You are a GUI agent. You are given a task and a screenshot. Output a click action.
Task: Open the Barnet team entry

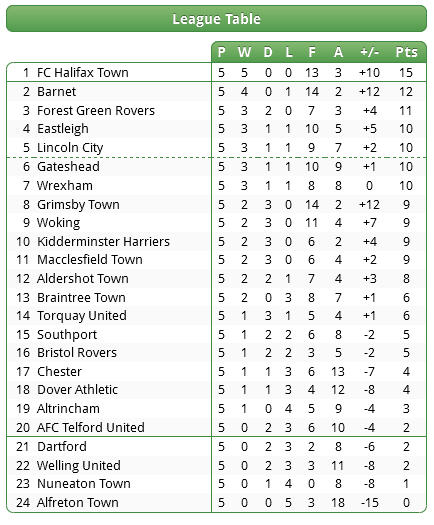pos(57,91)
